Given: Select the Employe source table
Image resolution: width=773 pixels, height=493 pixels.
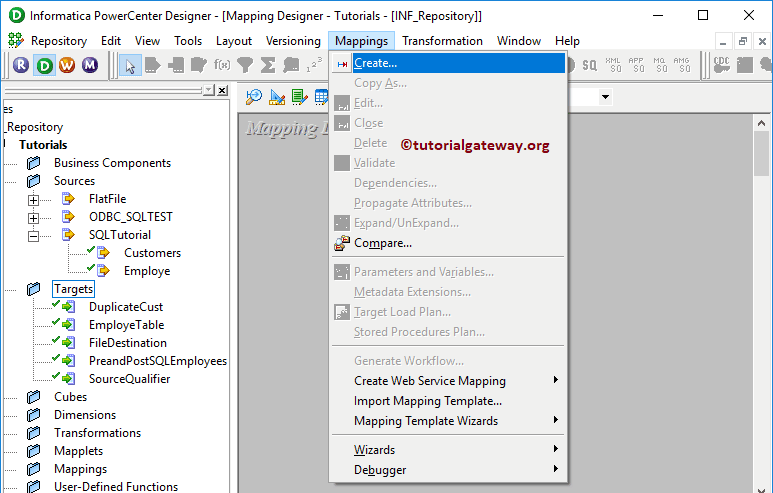Looking at the screenshot, I should pyautogui.click(x=147, y=271).
